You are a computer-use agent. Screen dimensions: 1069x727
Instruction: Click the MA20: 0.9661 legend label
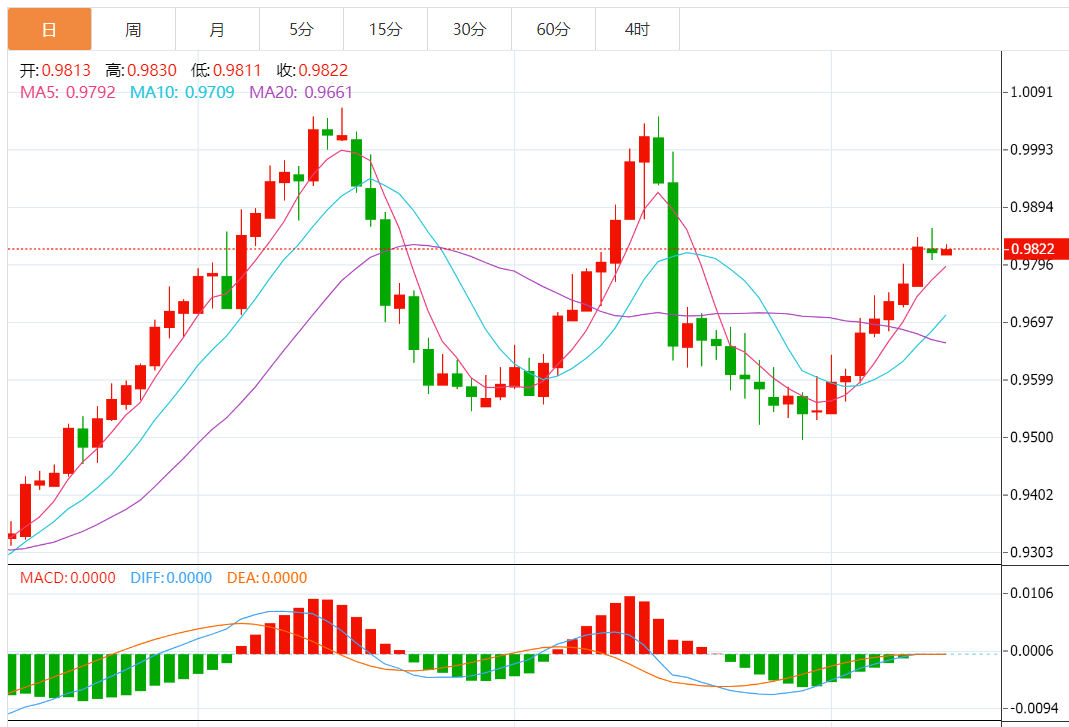click(x=301, y=92)
